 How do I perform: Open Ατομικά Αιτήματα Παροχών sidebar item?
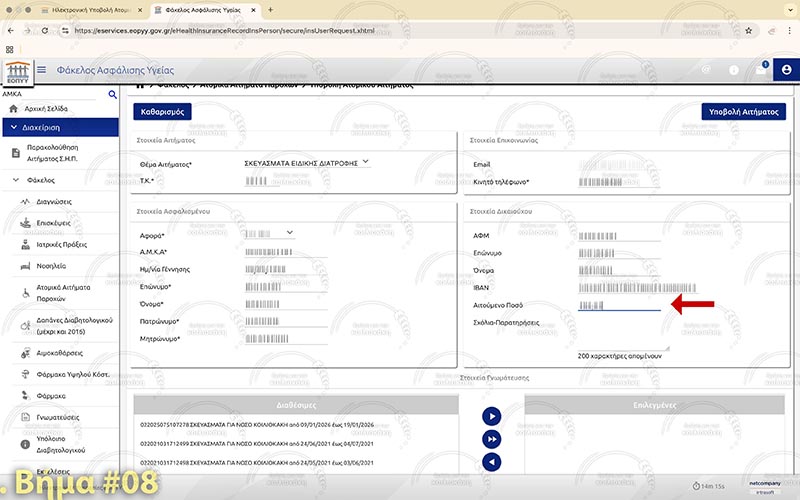[64, 292]
